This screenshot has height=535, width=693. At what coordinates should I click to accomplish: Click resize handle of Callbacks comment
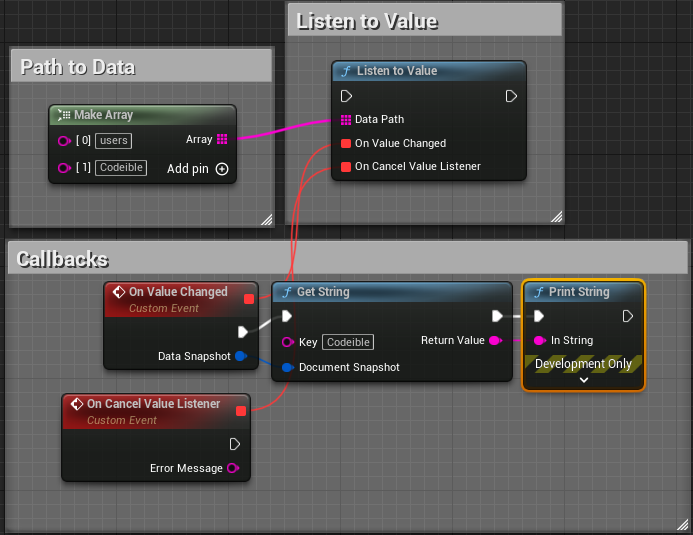[x=683, y=524]
